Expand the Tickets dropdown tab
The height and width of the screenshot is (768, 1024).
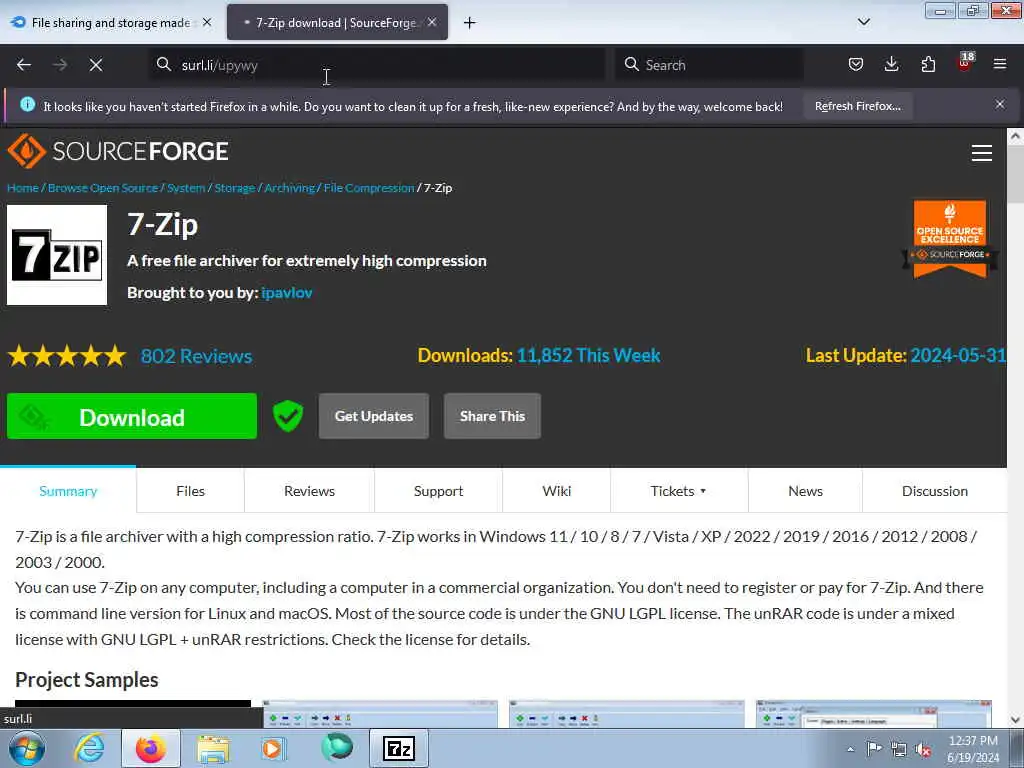click(679, 491)
